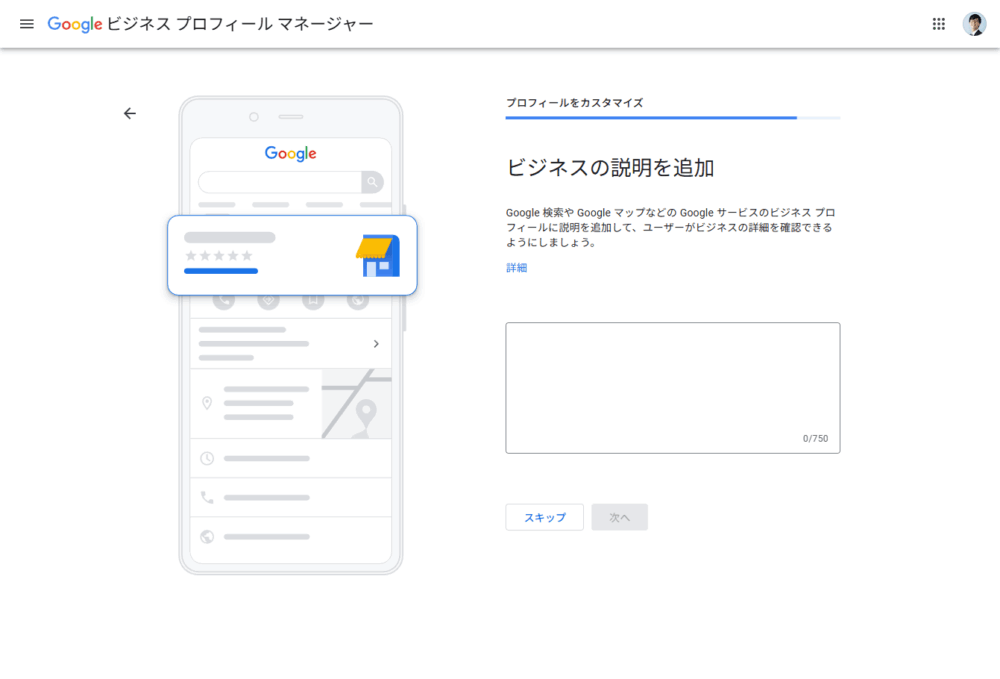This screenshot has width=1000, height=679.
Task: Click the map thumbnail in phone mockup
Action: pyautogui.click(x=357, y=404)
